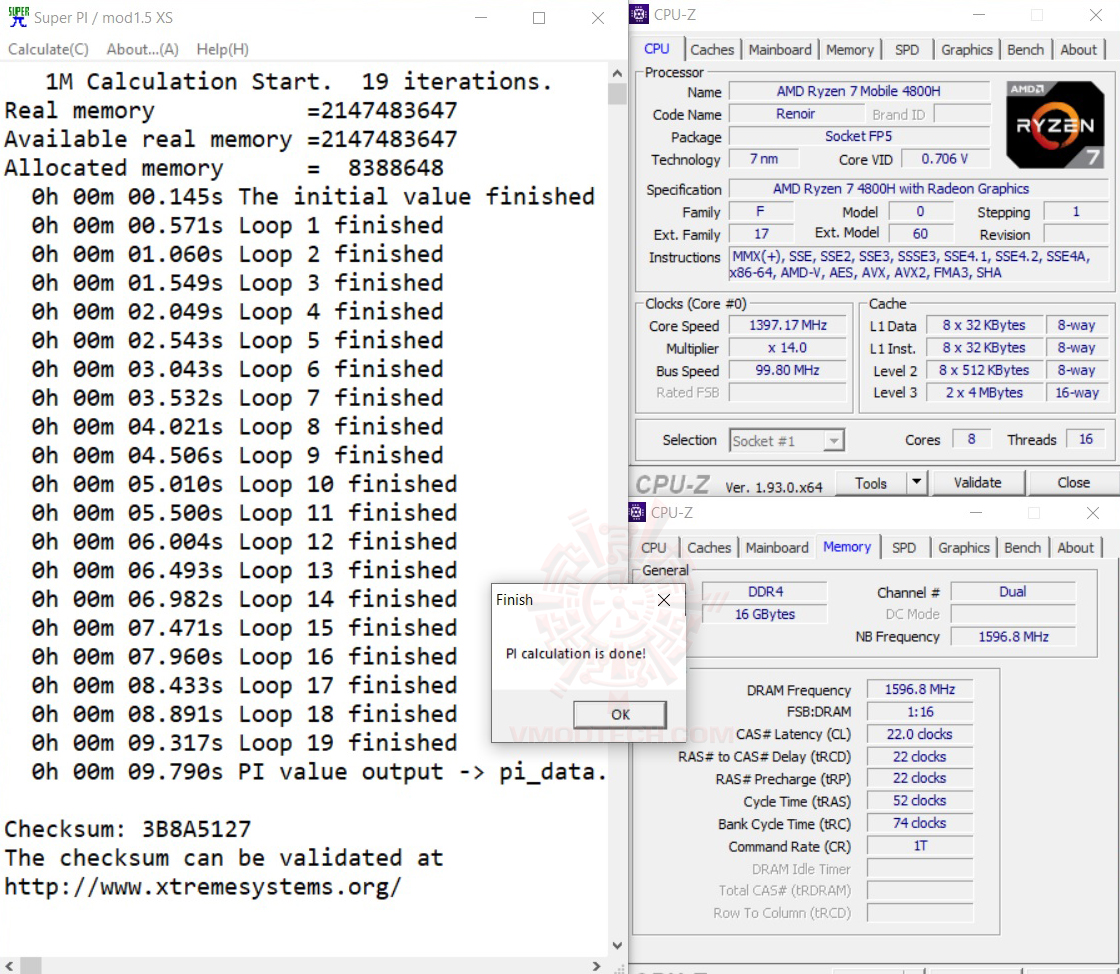Switch to Memory tab in upper CPU-Z window

pyautogui.click(x=850, y=49)
